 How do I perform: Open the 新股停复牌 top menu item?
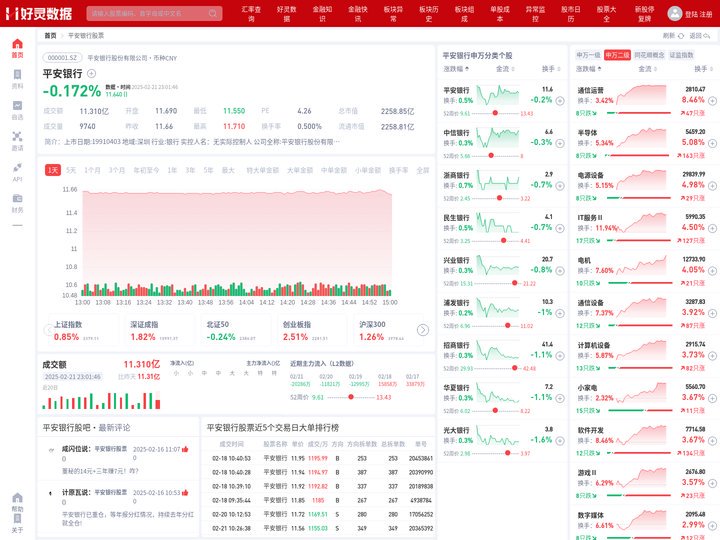point(644,14)
